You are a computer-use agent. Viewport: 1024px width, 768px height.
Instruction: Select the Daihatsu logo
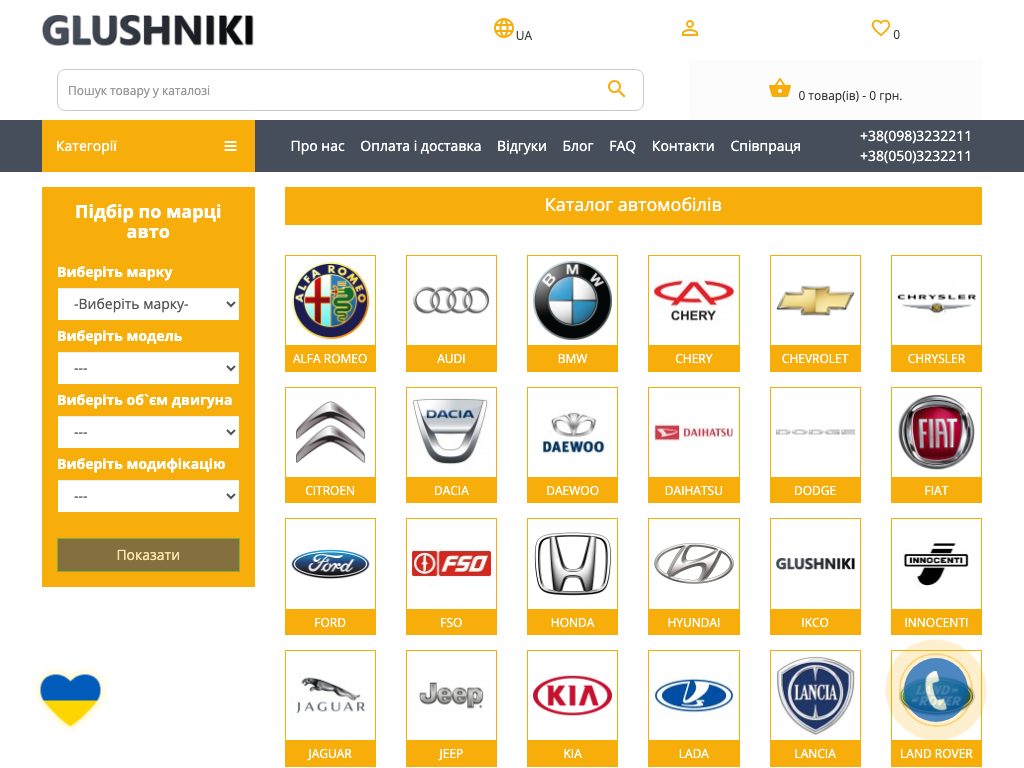click(694, 432)
